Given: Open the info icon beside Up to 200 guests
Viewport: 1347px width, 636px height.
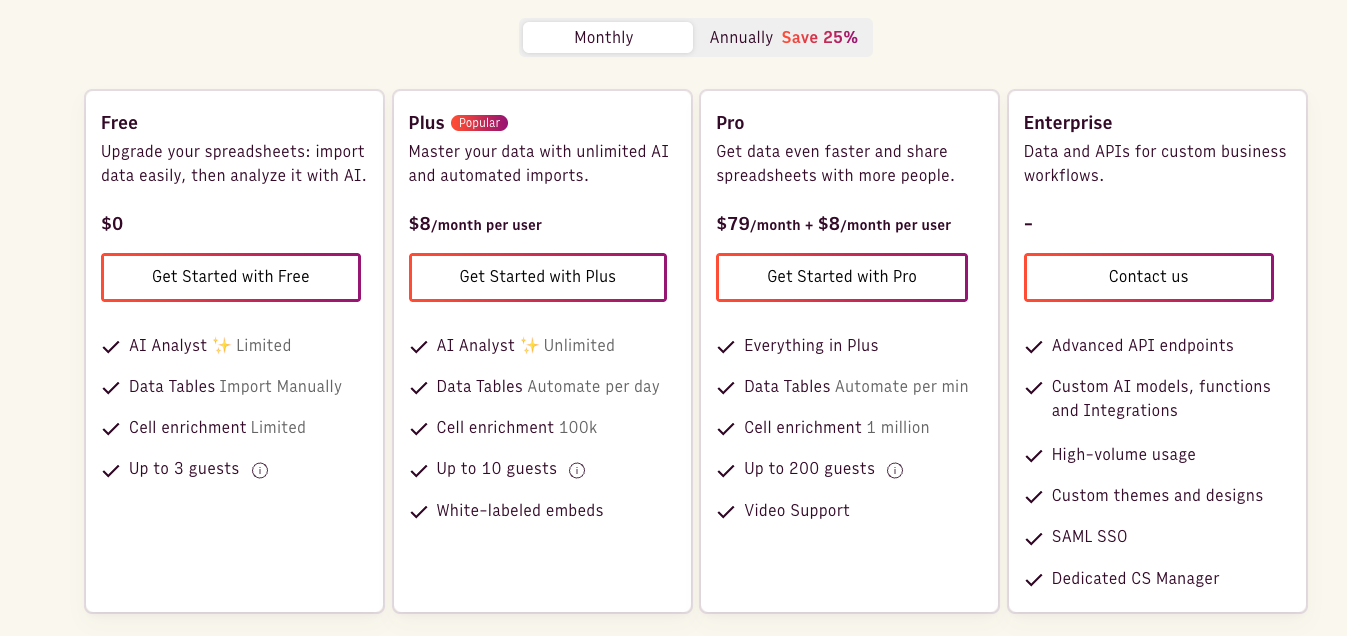Looking at the screenshot, I should [894, 470].
